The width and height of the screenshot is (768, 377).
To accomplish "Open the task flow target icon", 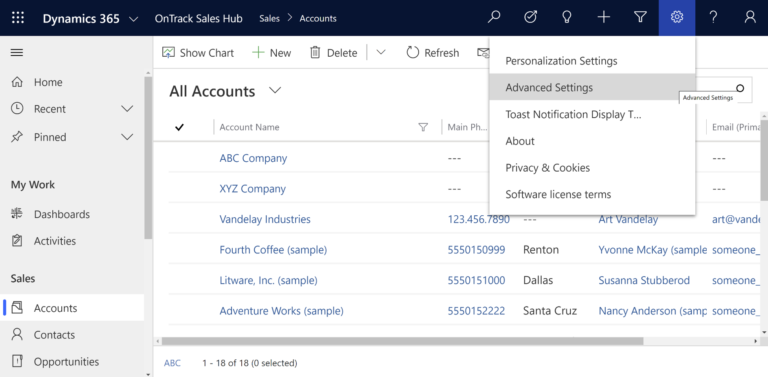I will [x=530, y=18].
